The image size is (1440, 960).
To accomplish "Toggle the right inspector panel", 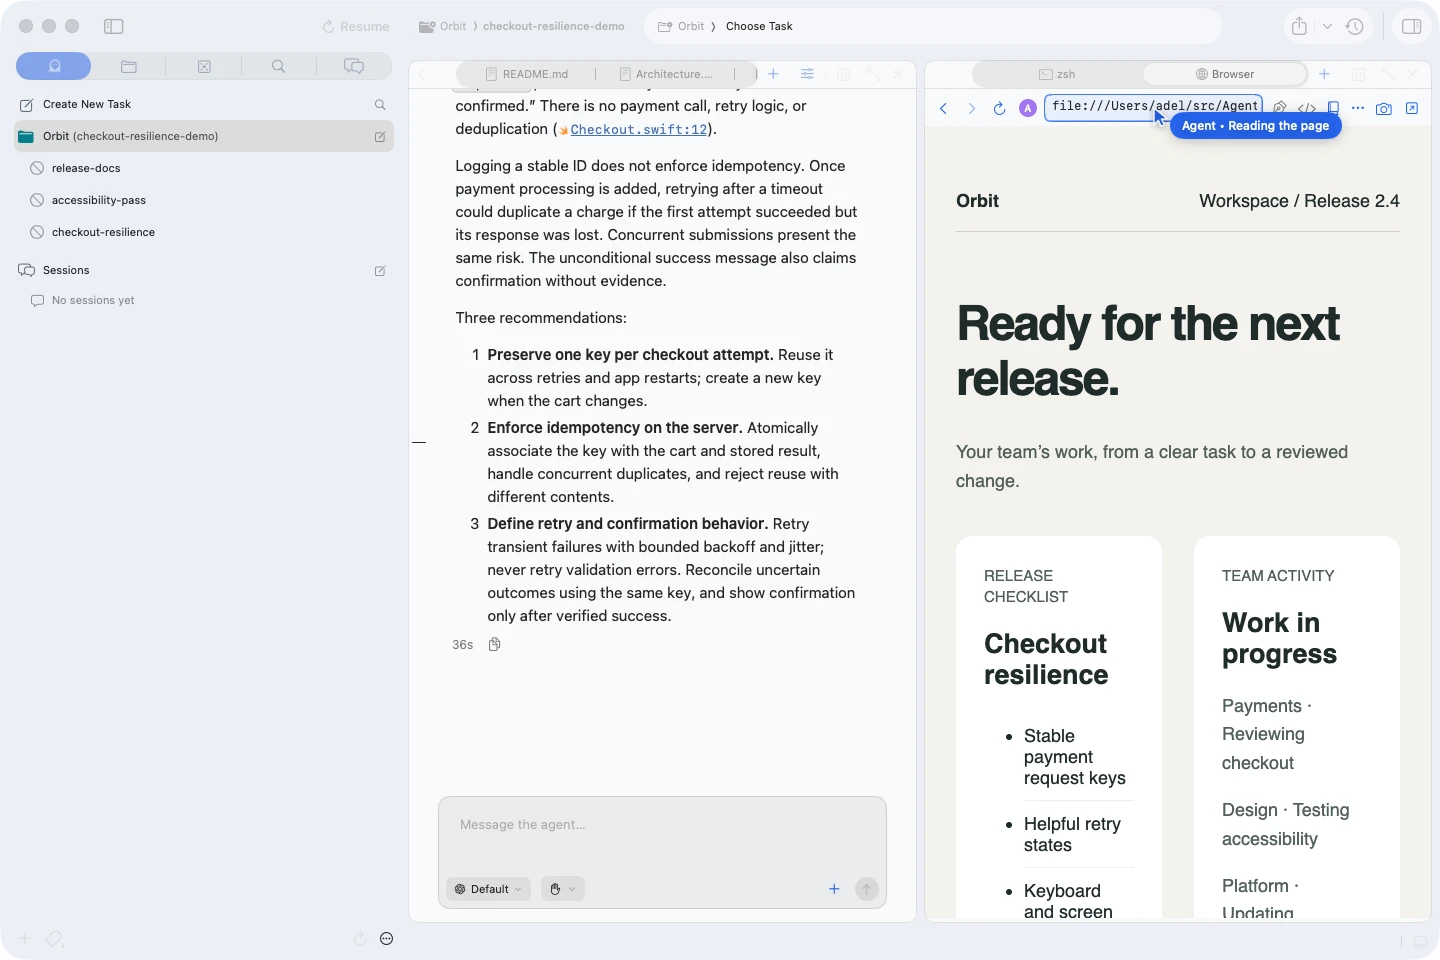I will tap(1412, 26).
